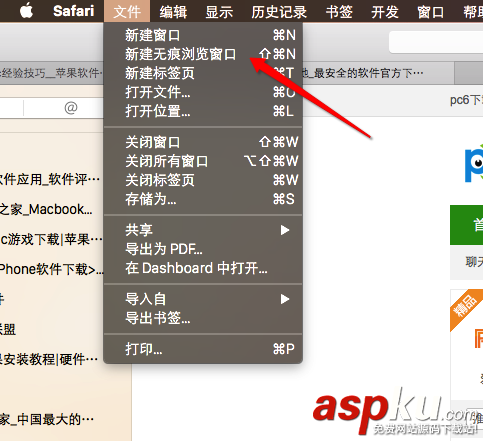Switch to tab 经验技巧_苹果软件
This screenshot has width=483, height=441.
52,73
